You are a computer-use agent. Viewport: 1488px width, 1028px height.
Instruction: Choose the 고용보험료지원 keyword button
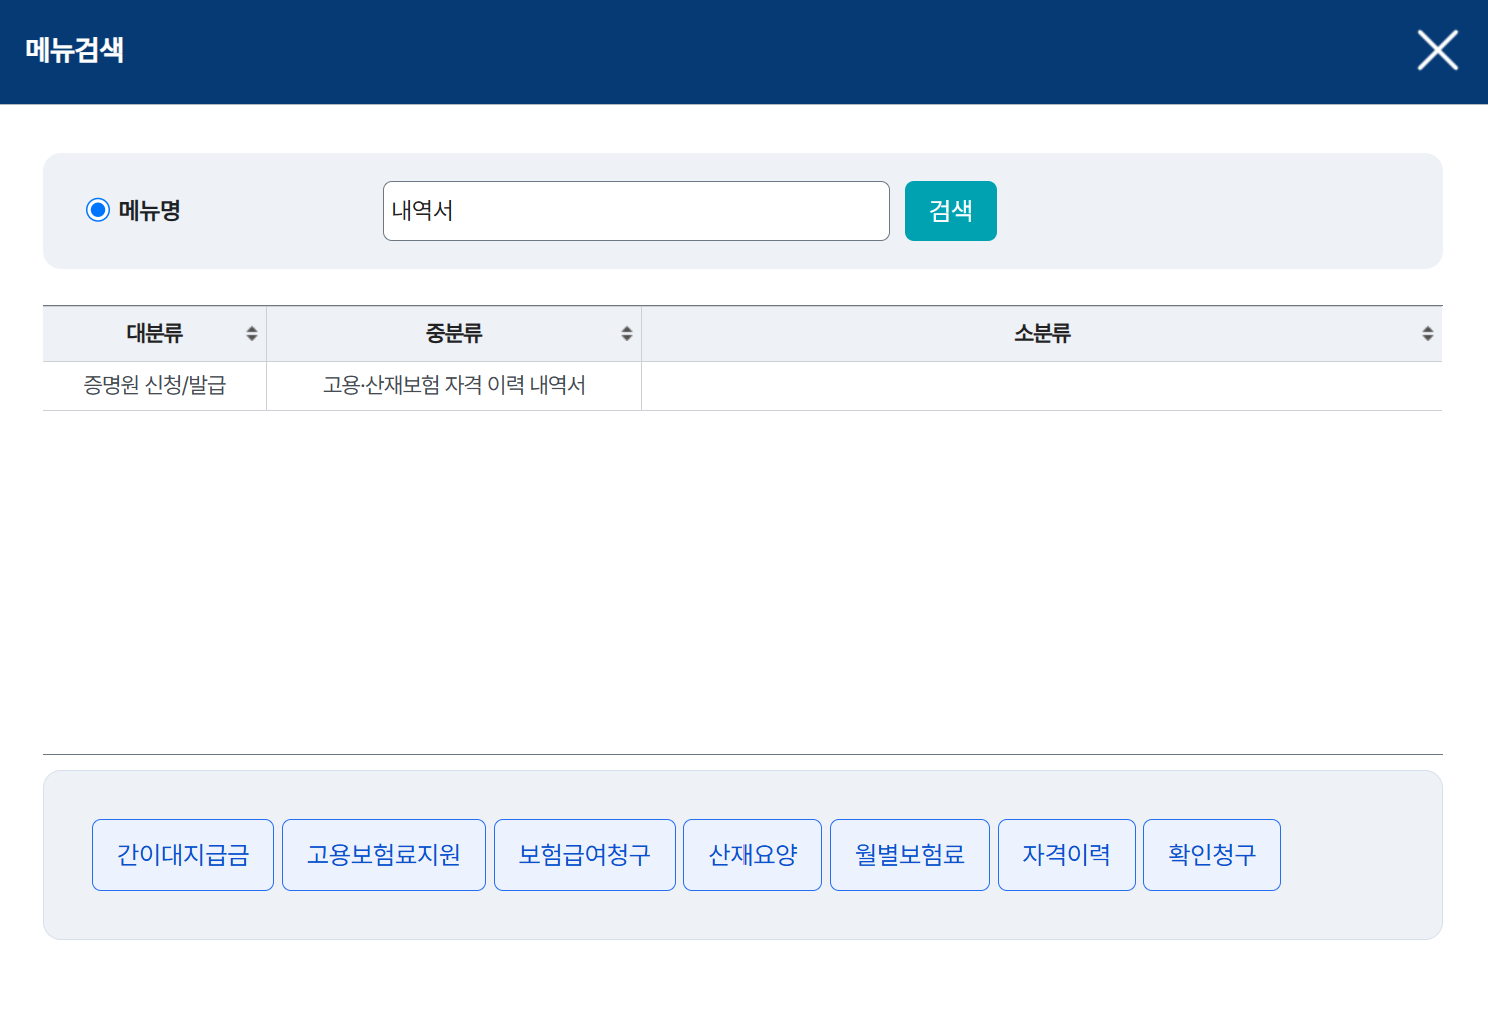[x=384, y=855]
